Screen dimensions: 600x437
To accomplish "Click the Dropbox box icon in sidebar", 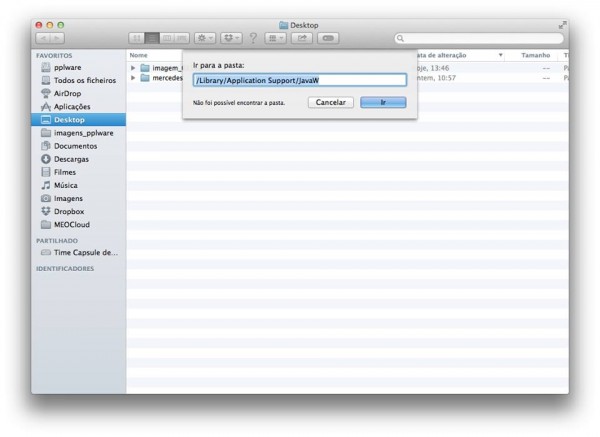I will 46,211.
